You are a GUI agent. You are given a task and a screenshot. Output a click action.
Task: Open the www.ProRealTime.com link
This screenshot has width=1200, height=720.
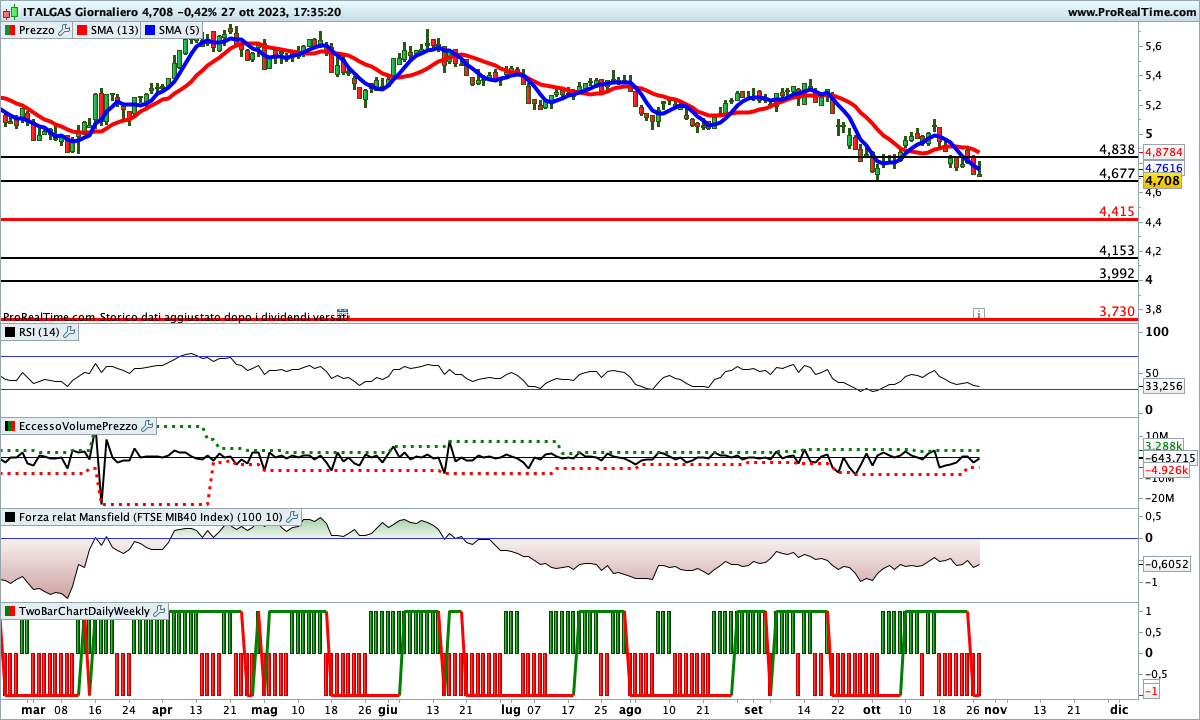(x=1131, y=12)
